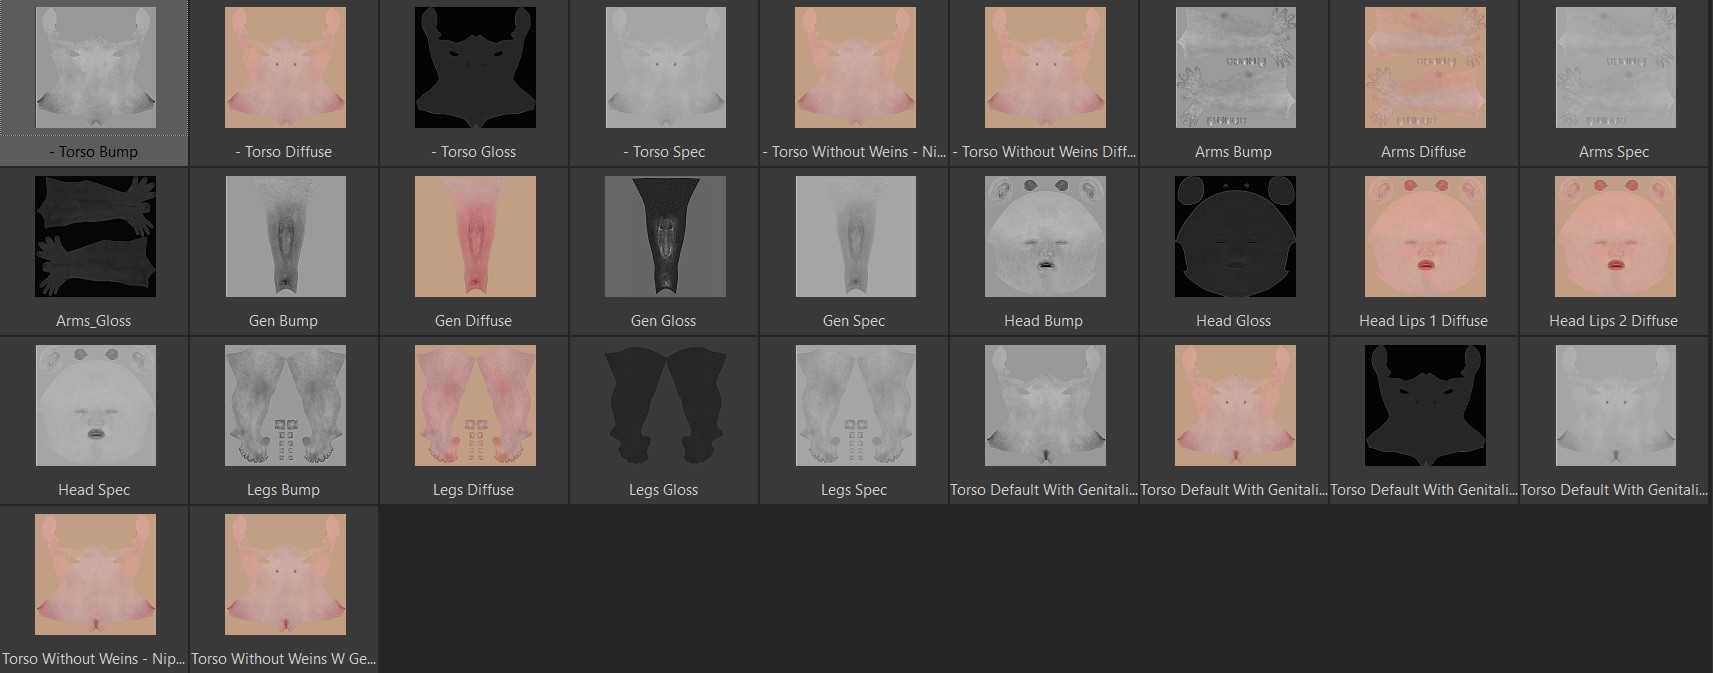Image resolution: width=1713 pixels, height=673 pixels.
Task: Click the "Legs Gloss" label
Action: point(663,490)
